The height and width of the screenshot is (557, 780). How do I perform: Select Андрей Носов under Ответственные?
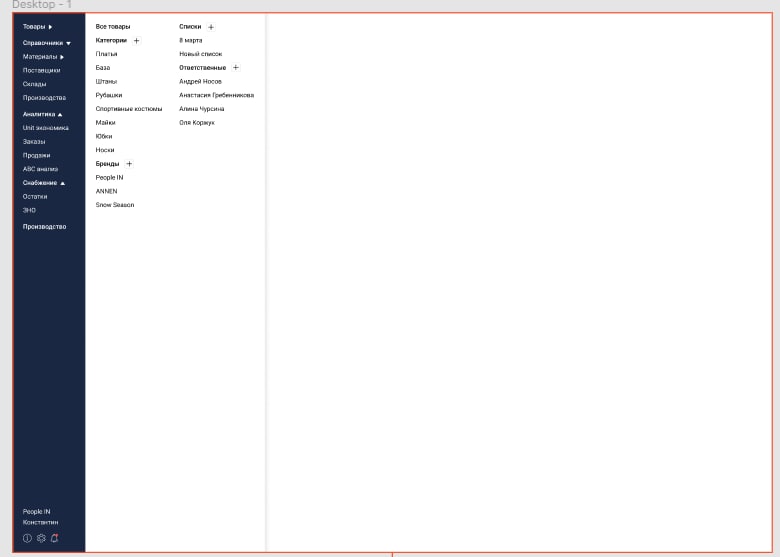pyautogui.click(x=200, y=82)
